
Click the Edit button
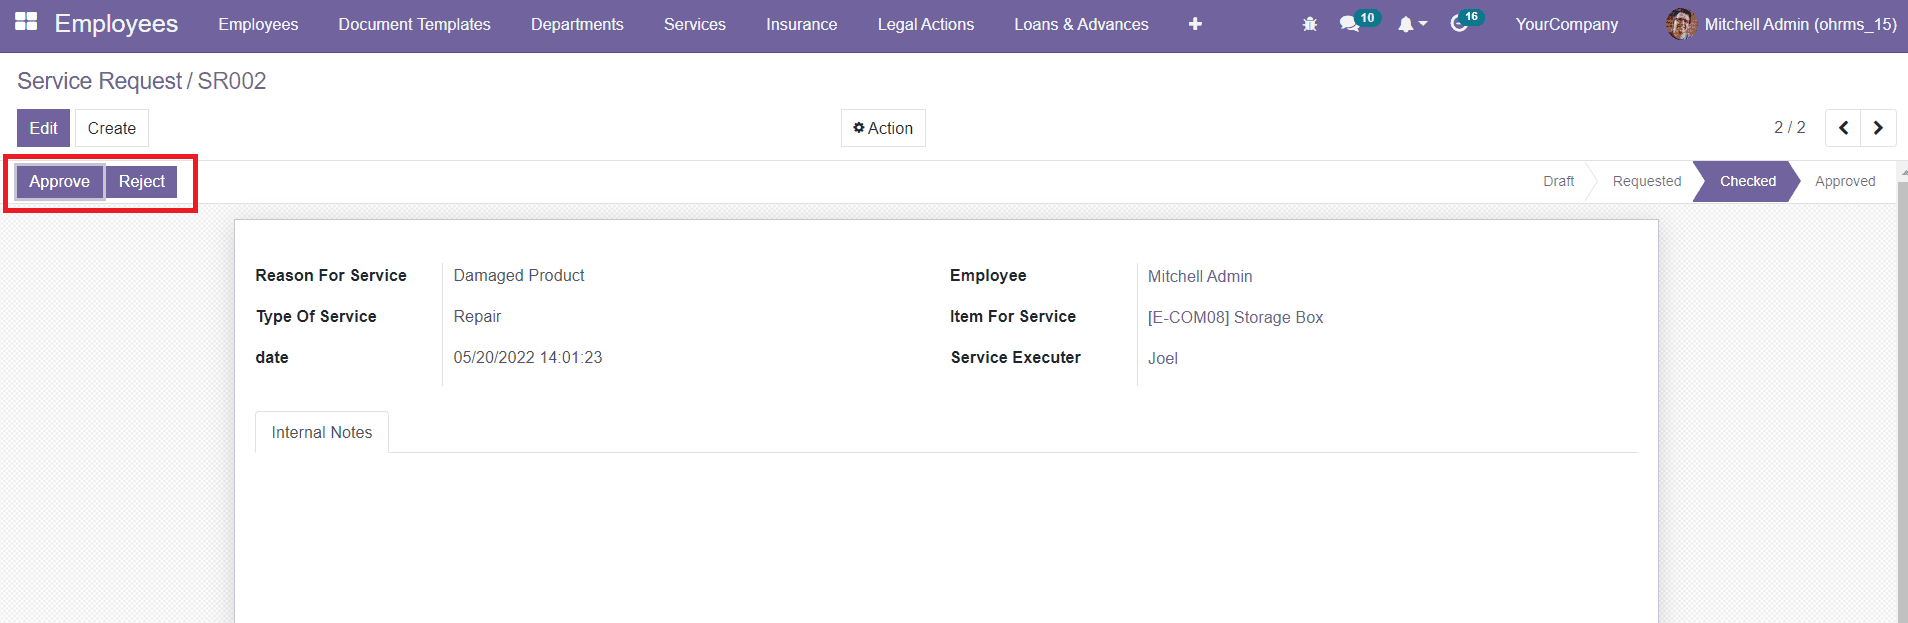coord(43,128)
